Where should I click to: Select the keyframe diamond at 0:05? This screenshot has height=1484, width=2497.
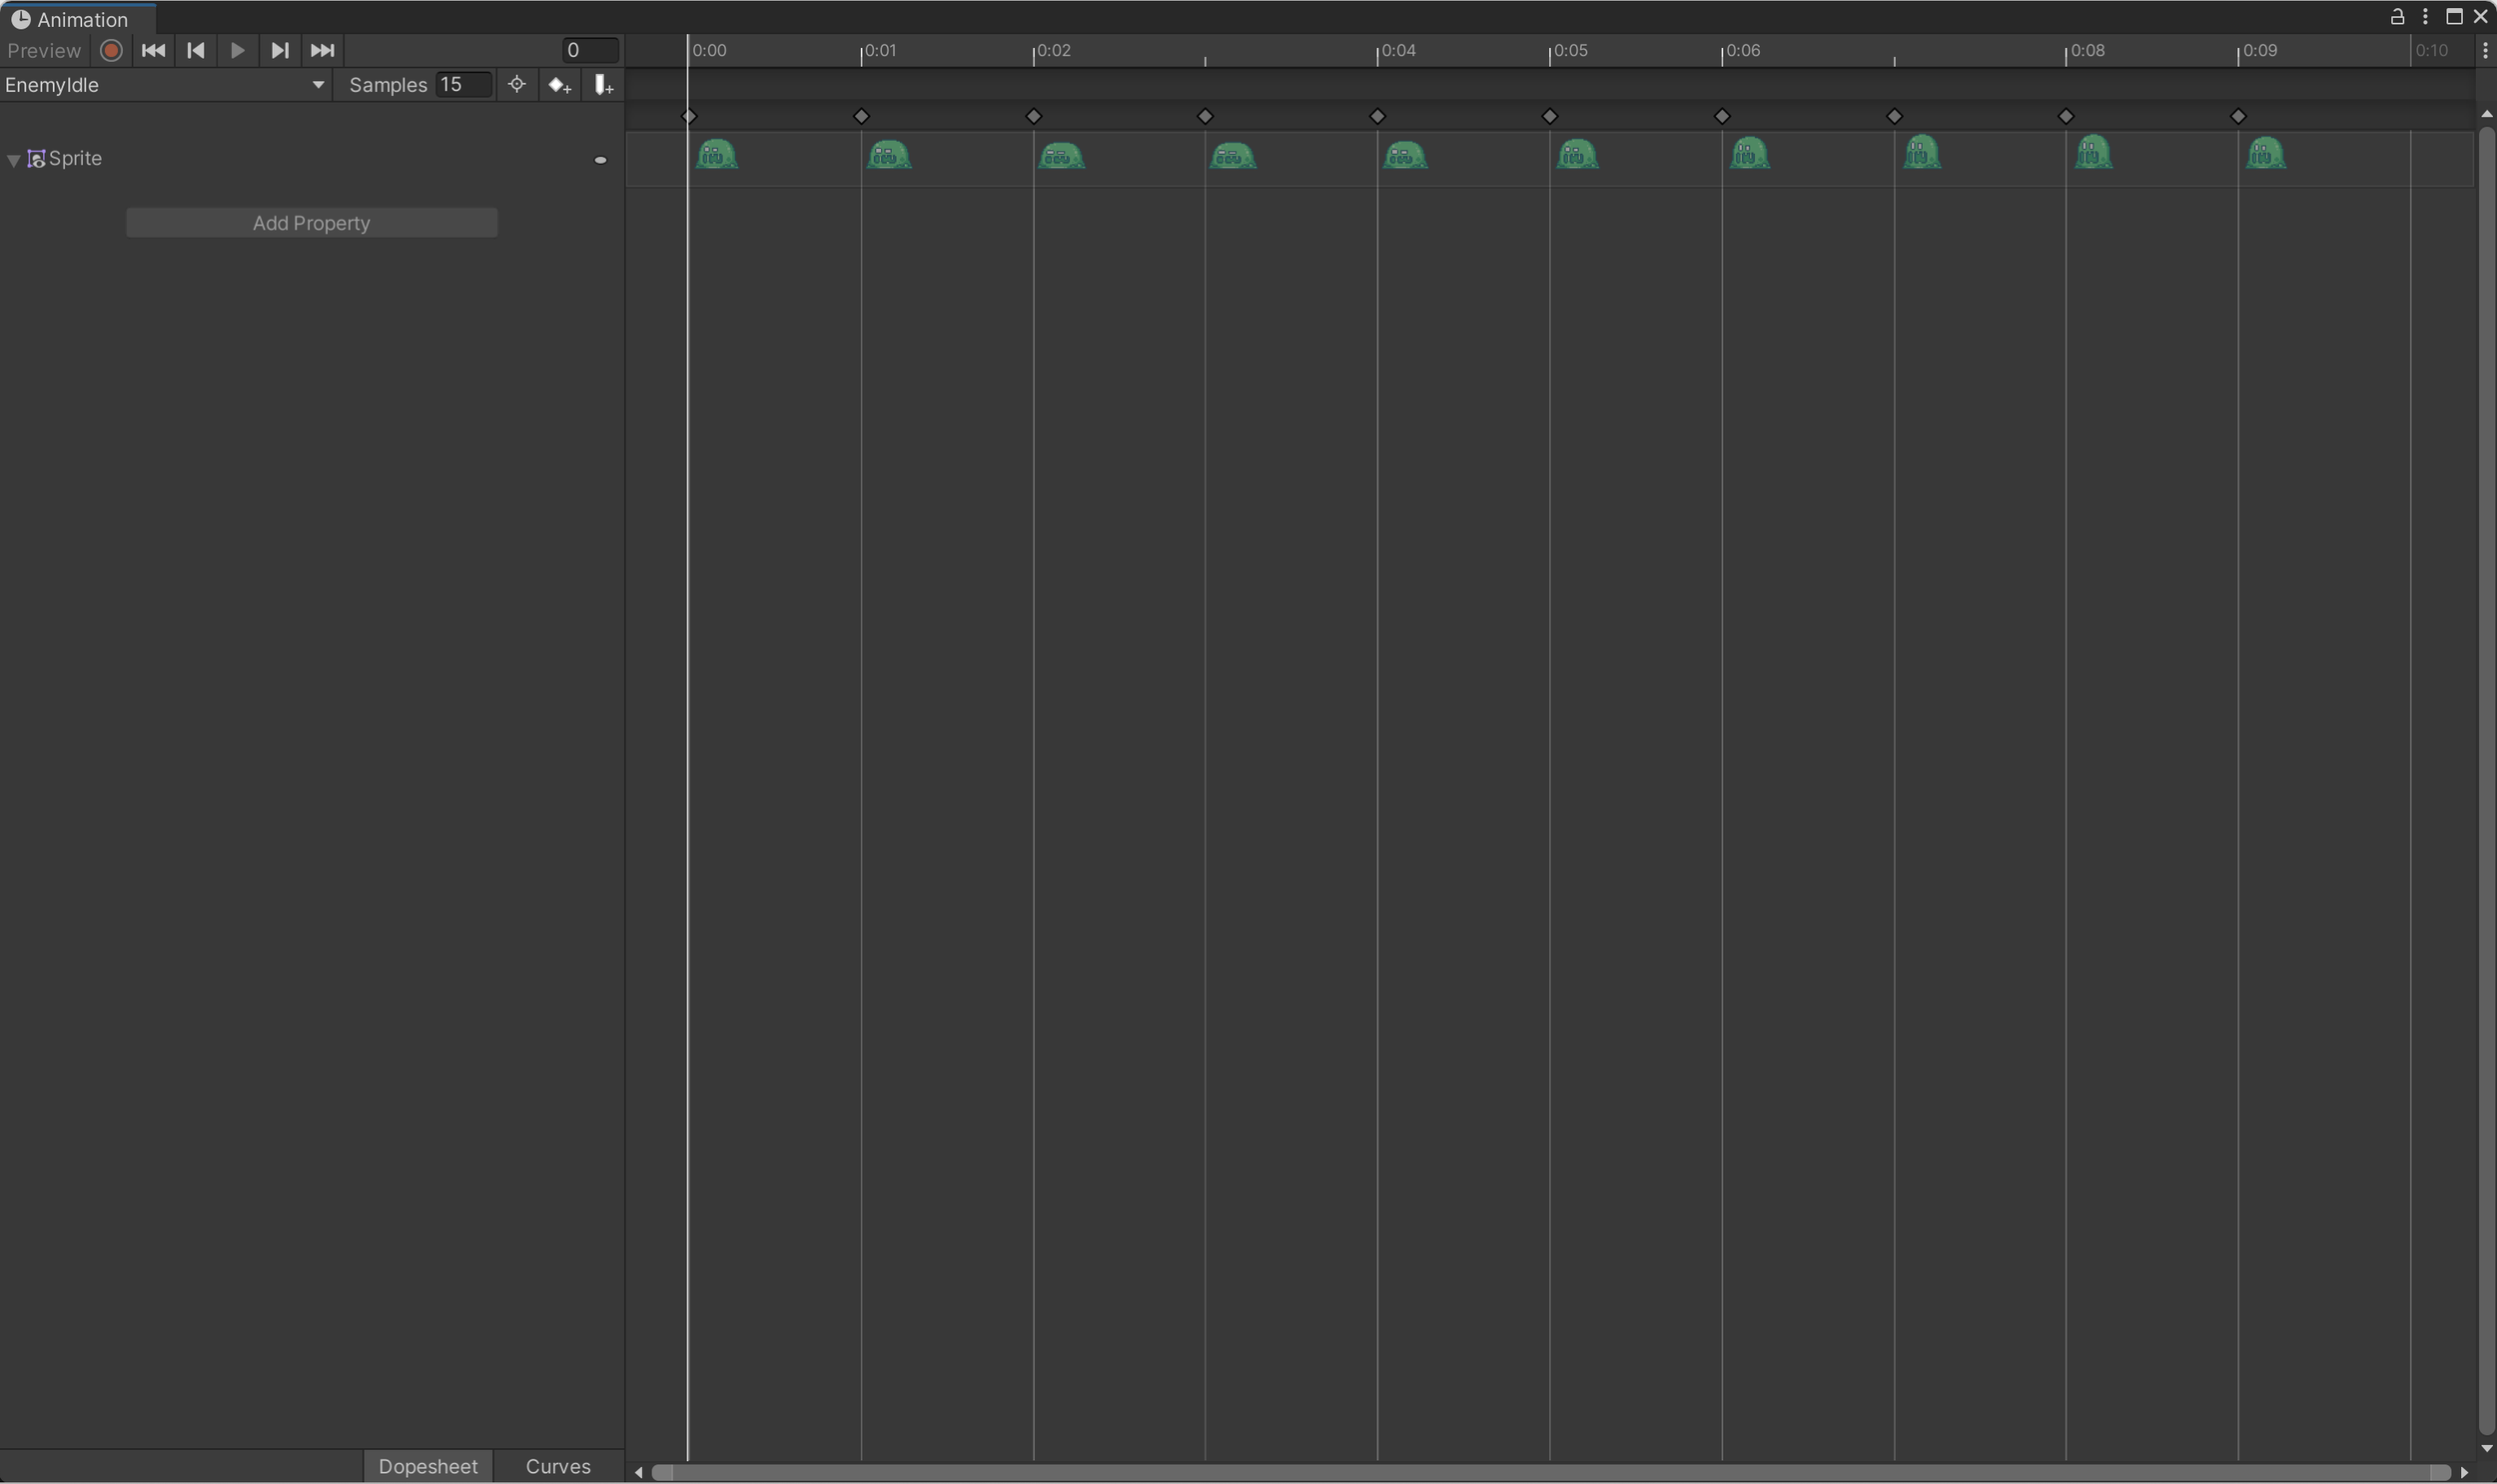pos(1550,117)
